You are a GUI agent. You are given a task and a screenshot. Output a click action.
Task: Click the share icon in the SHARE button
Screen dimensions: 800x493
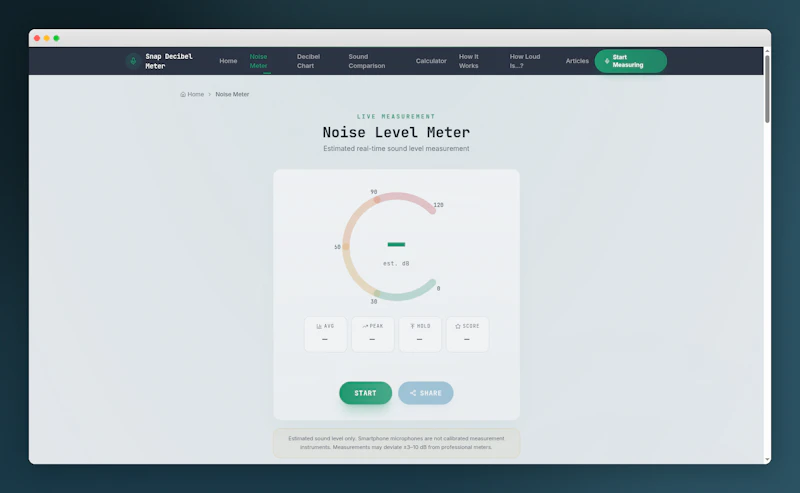click(x=413, y=393)
